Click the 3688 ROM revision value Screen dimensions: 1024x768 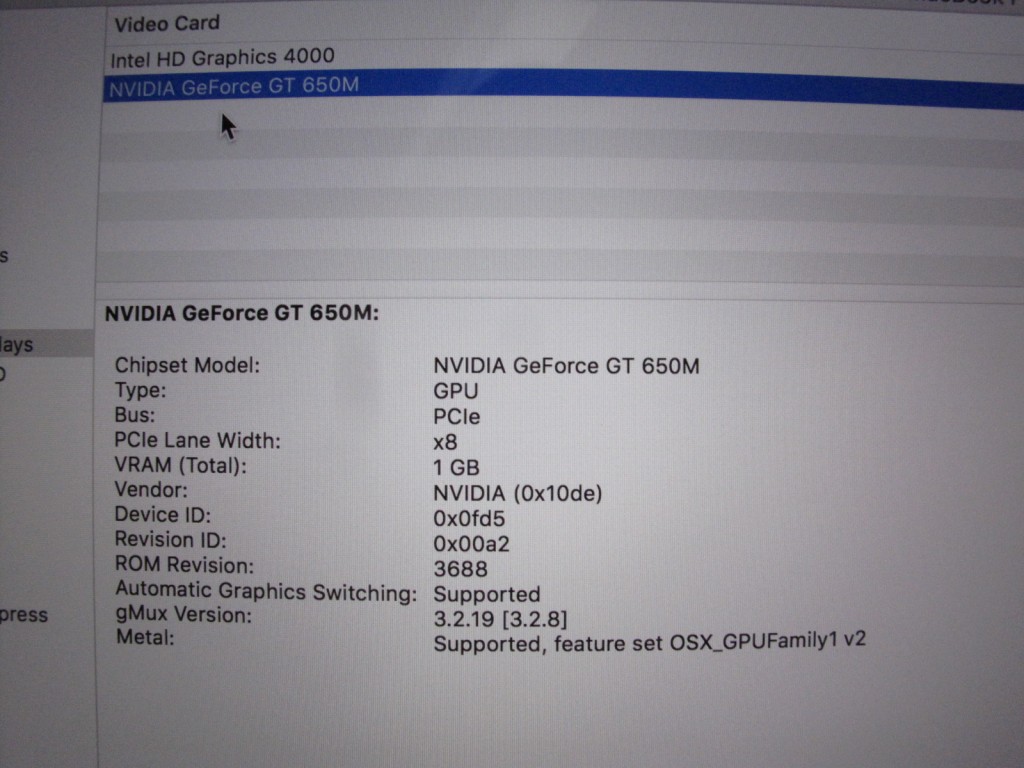coord(460,569)
